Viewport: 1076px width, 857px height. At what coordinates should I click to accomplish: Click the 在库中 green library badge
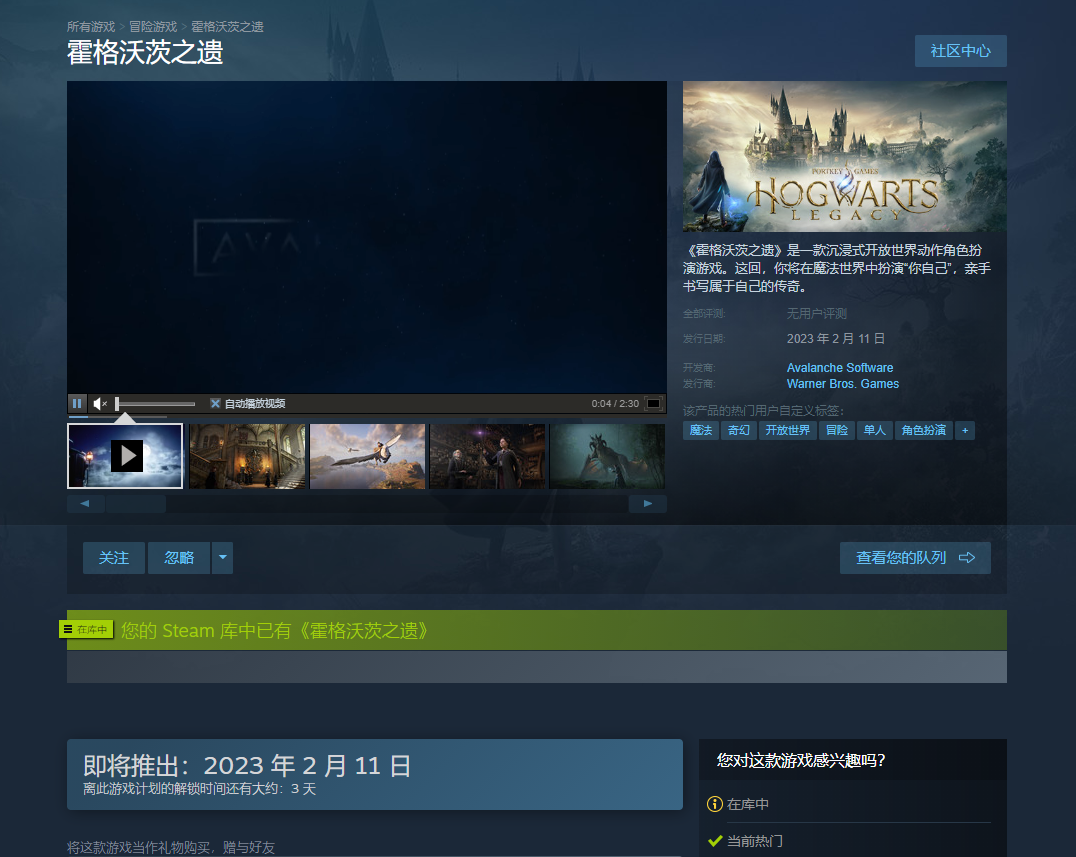point(86,629)
